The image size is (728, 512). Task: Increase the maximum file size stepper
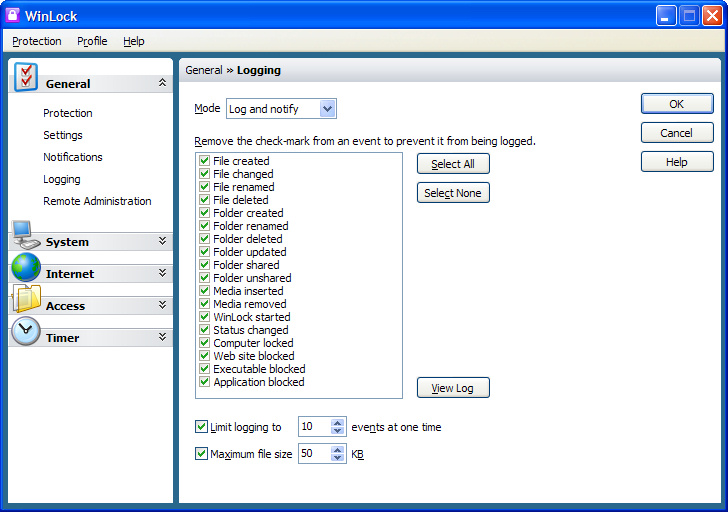[x=338, y=449]
